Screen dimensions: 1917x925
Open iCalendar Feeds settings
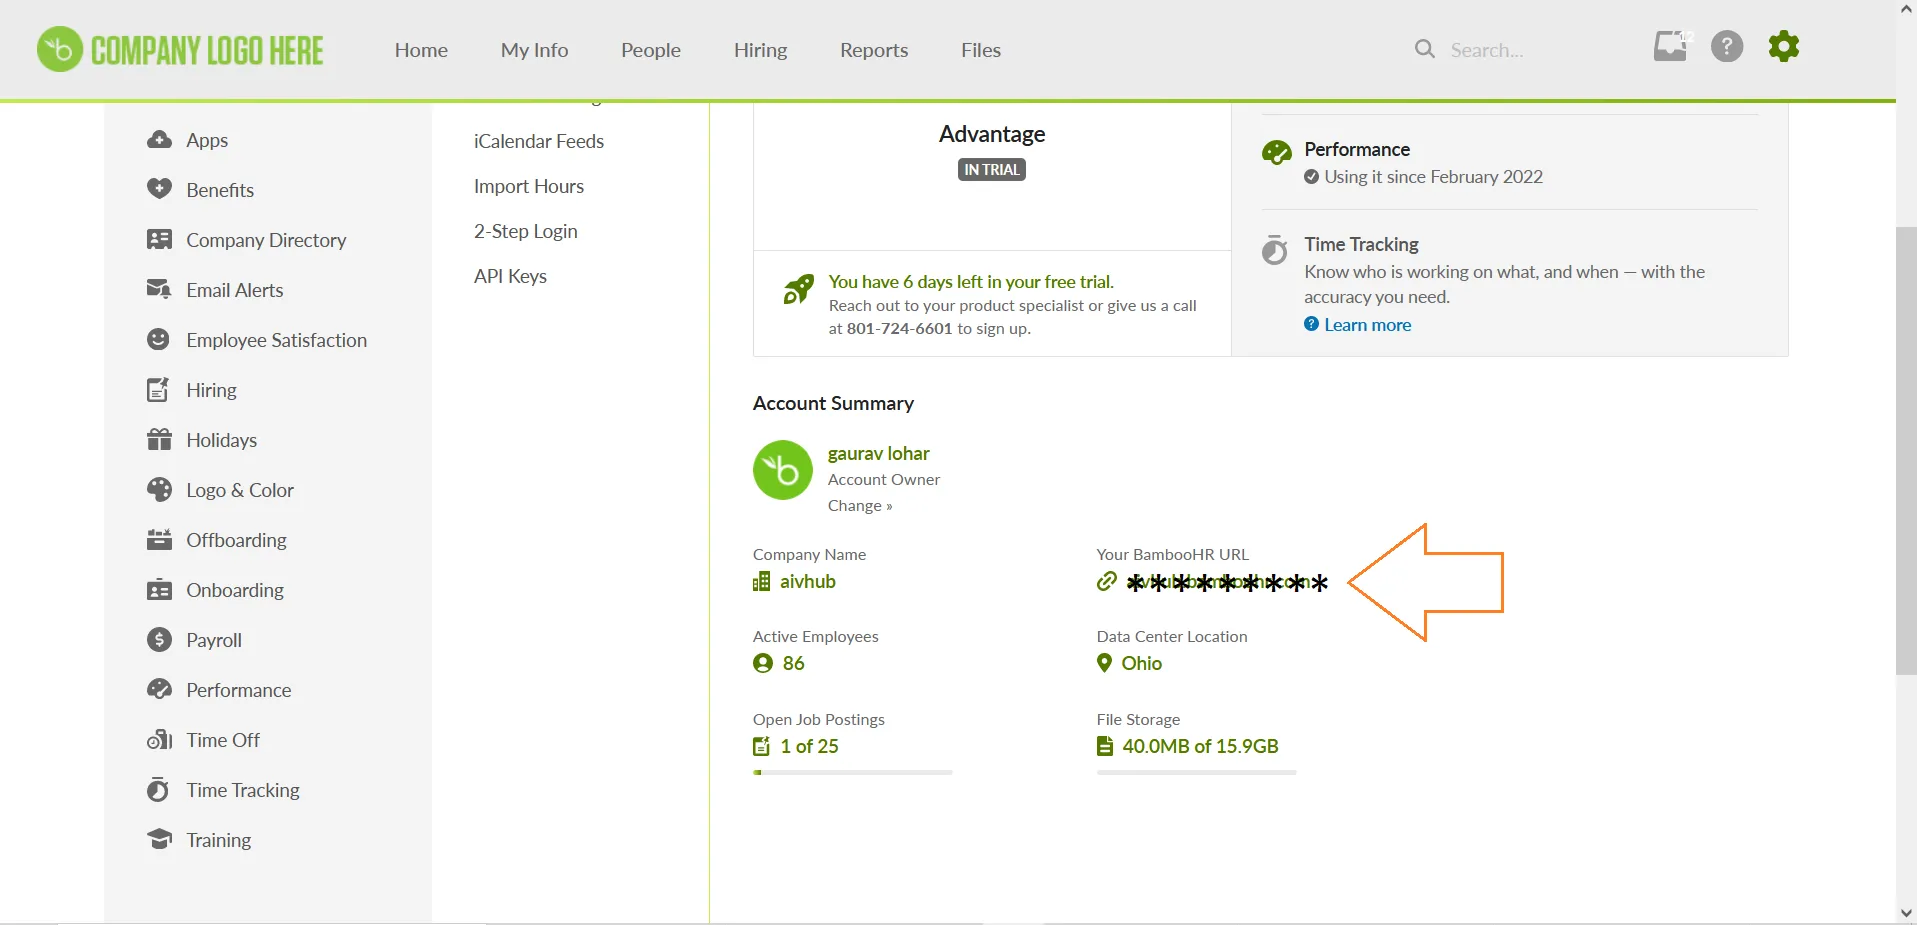pos(539,141)
